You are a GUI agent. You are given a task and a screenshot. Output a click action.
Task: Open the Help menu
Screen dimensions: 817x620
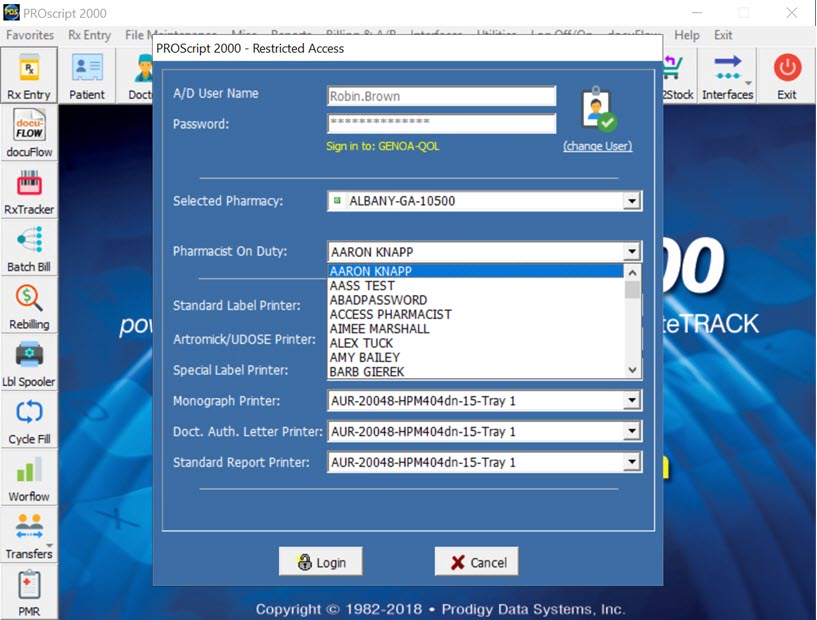(687, 35)
